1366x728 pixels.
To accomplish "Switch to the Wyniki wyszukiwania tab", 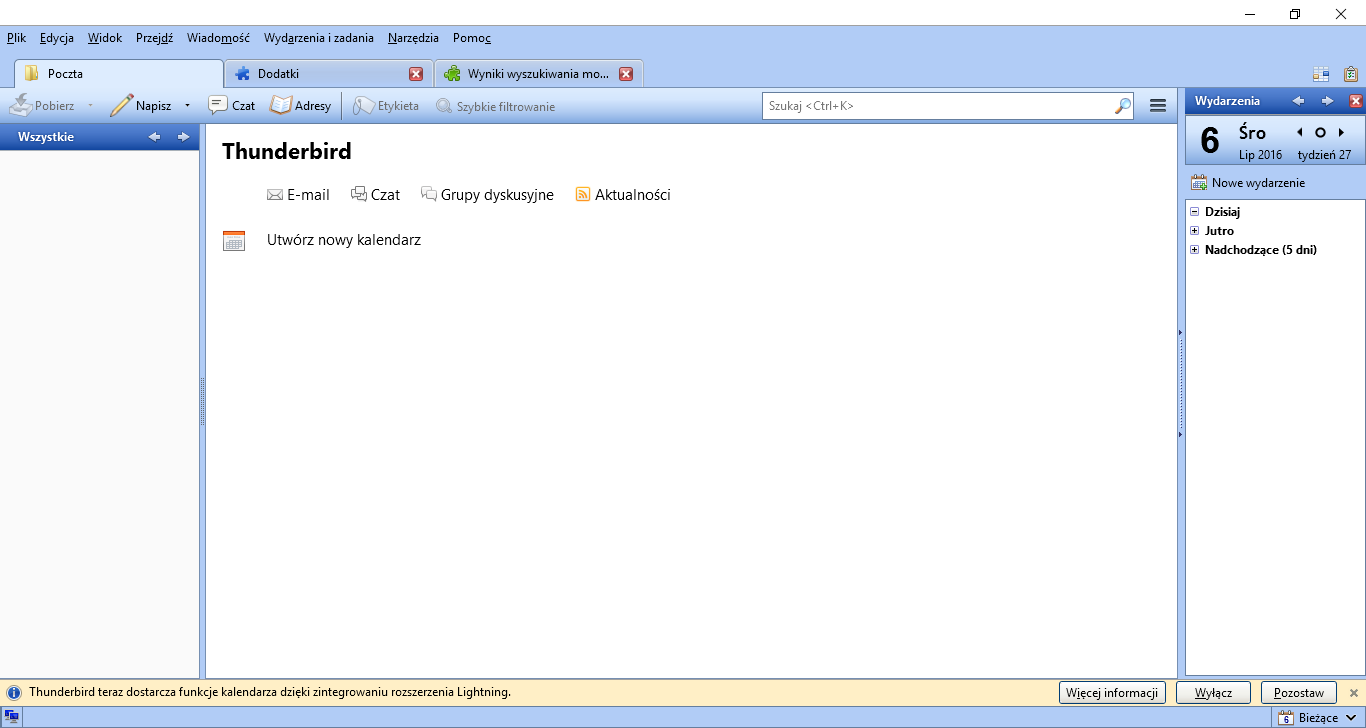I will point(539,73).
